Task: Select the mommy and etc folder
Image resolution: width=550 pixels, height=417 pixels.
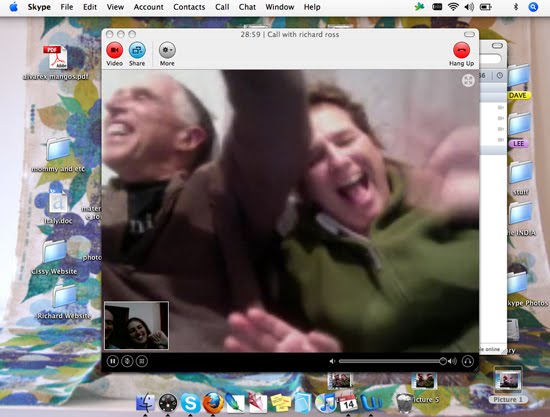Action: click(58, 154)
